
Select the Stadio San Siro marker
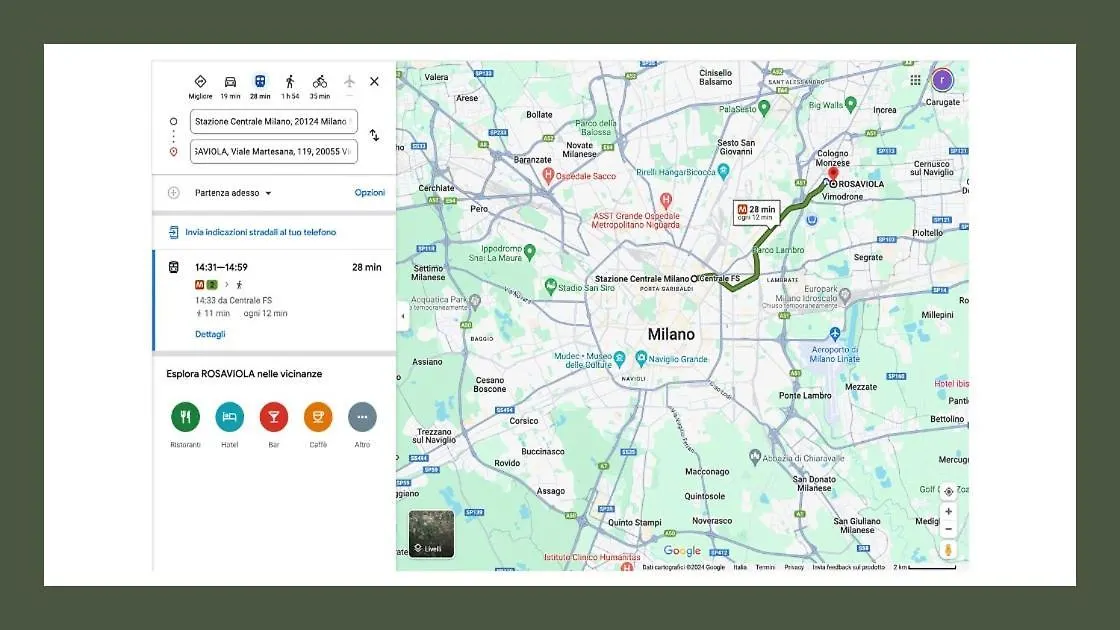(551, 286)
